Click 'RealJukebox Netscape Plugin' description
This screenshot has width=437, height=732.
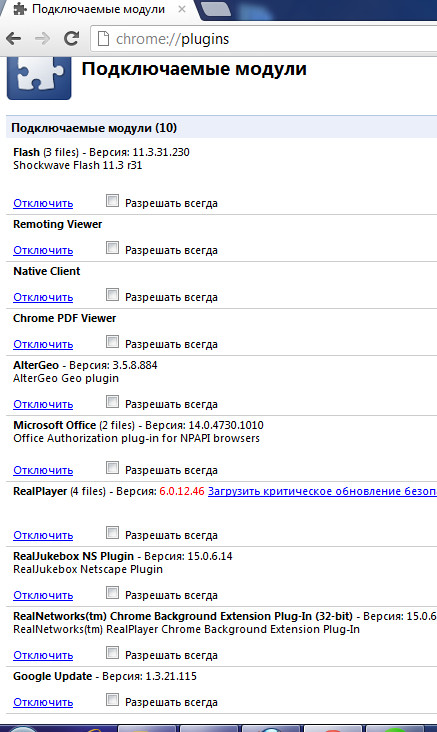88,570
